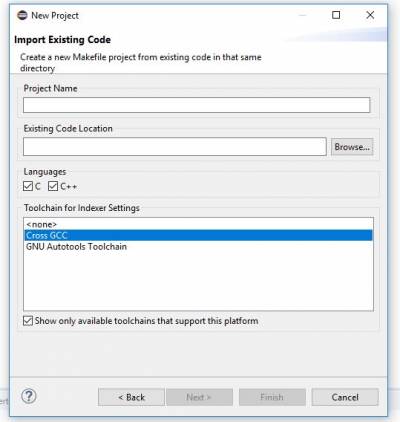The height and width of the screenshot is (422, 400).
Task: Click empty area of toolchain list
Action: (x=198, y=282)
